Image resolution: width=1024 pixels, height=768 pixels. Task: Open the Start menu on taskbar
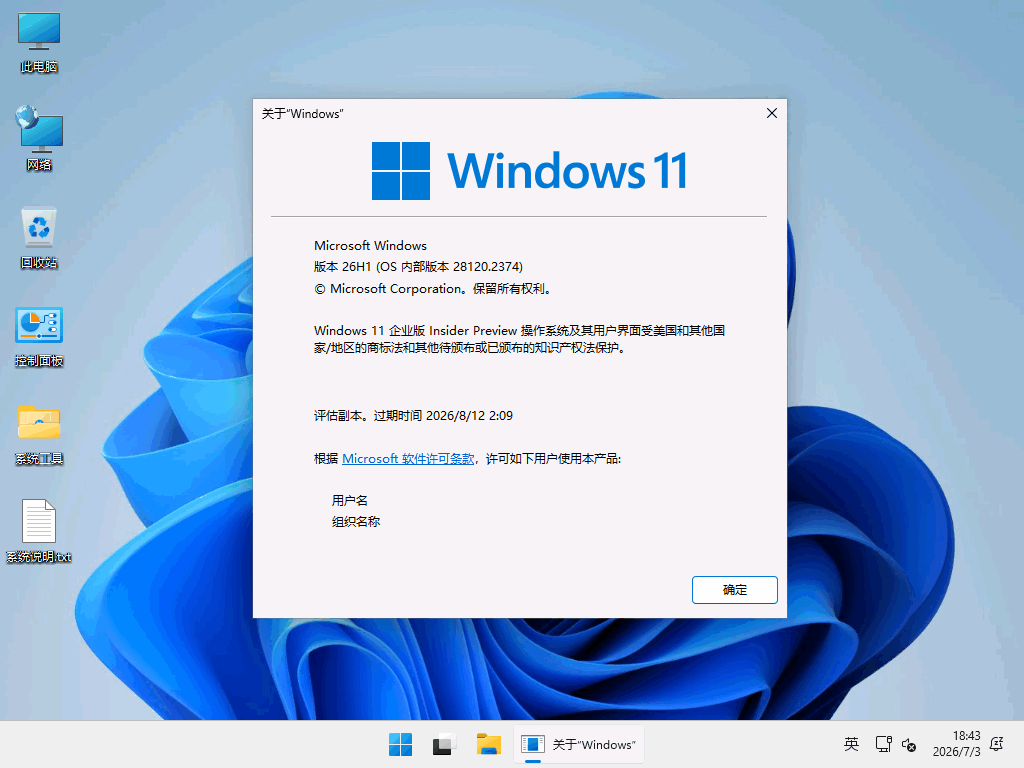[400, 744]
